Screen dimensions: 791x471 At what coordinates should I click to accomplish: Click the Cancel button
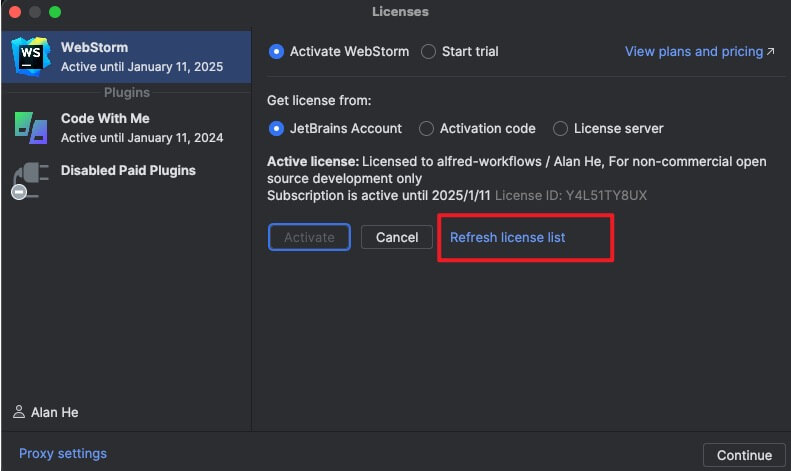(x=397, y=237)
